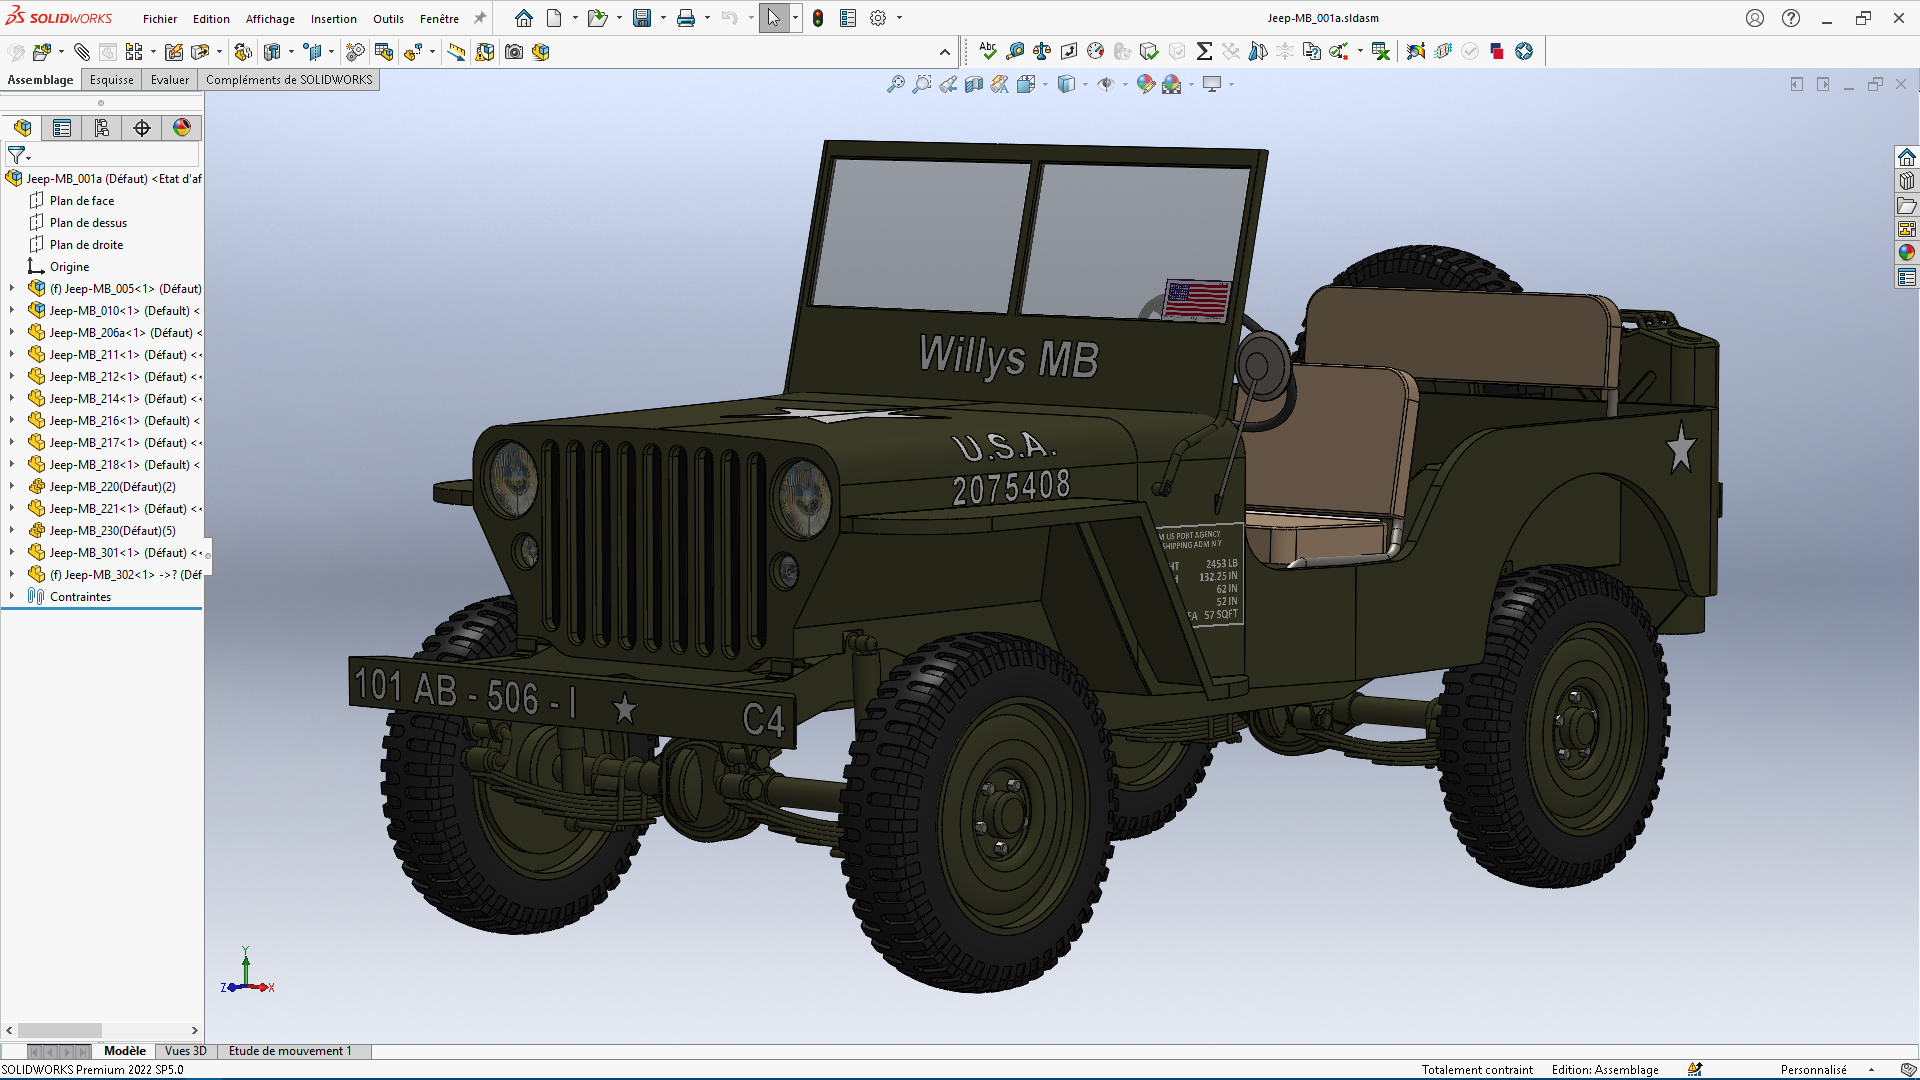Create an Exploded View
The image size is (1920, 1080).
(x=413, y=52)
